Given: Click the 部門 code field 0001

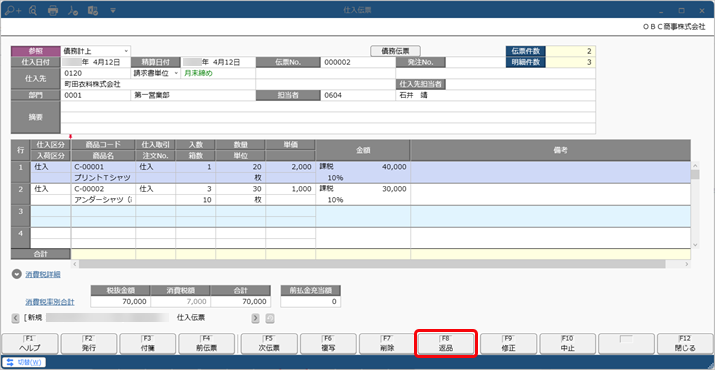Looking at the screenshot, I should pyautogui.click(x=96, y=95).
